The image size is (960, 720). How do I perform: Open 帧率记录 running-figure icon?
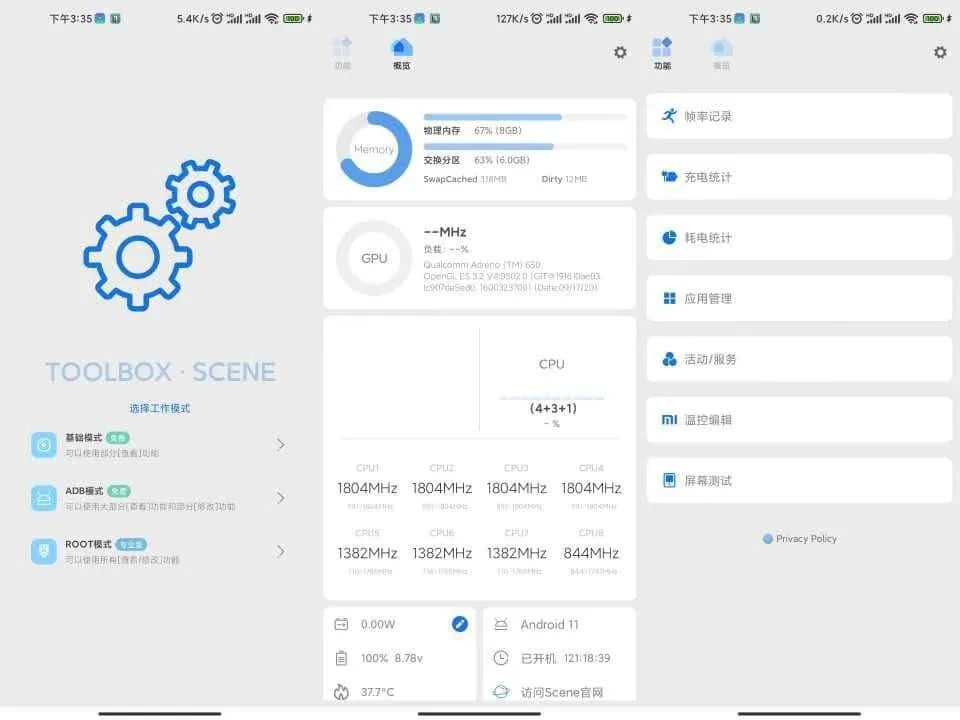coord(669,116)
